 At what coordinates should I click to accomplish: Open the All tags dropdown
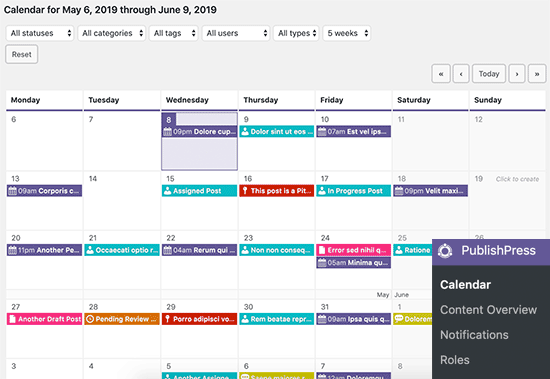174,33
